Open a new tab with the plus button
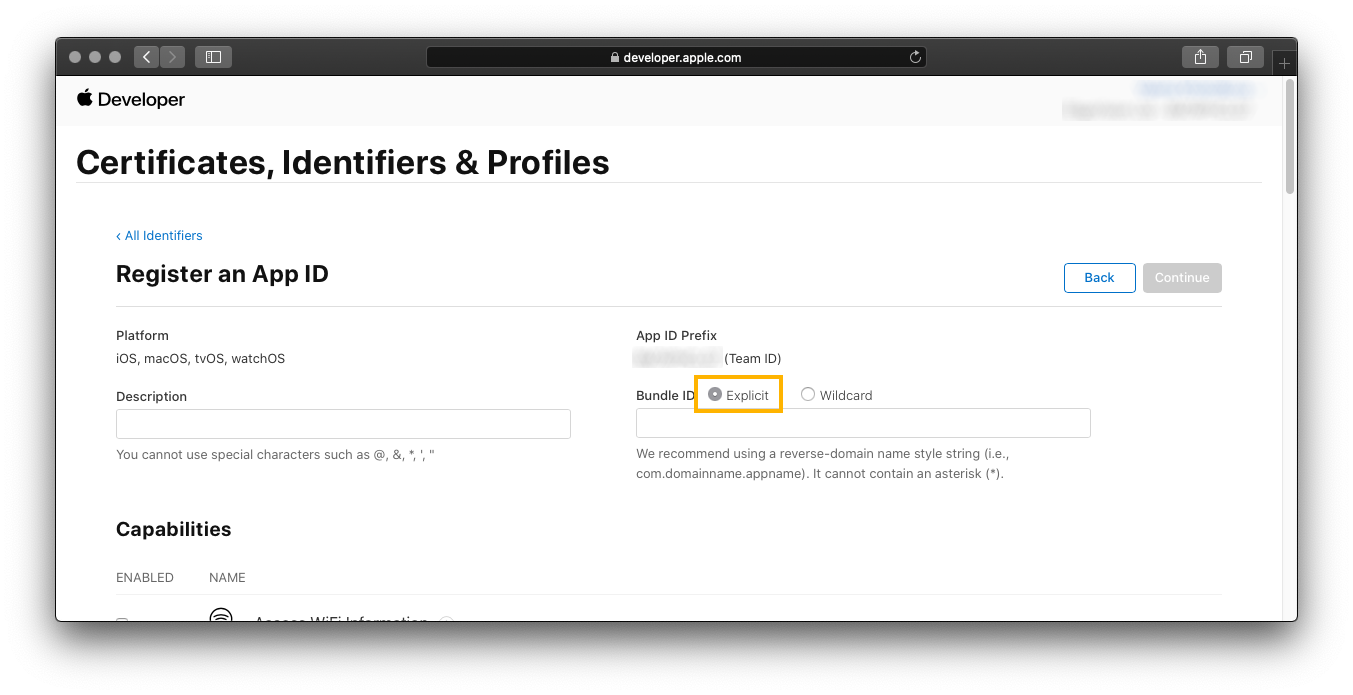Screen dimensions: 1353x695 1285,63
